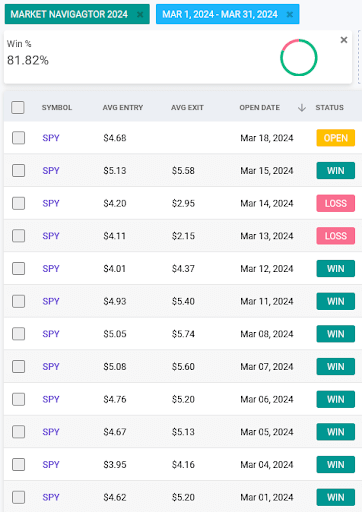Open the SPY link for Mar 15 trade

click(x=51, y=171)
